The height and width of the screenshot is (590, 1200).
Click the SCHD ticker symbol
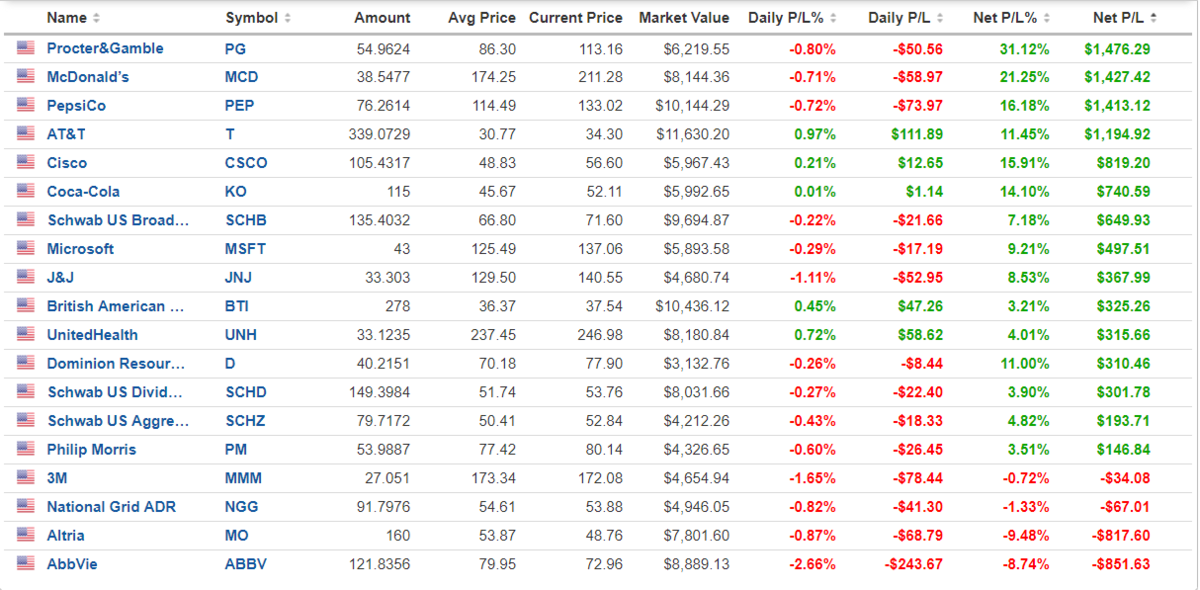(x=246, y=392)
